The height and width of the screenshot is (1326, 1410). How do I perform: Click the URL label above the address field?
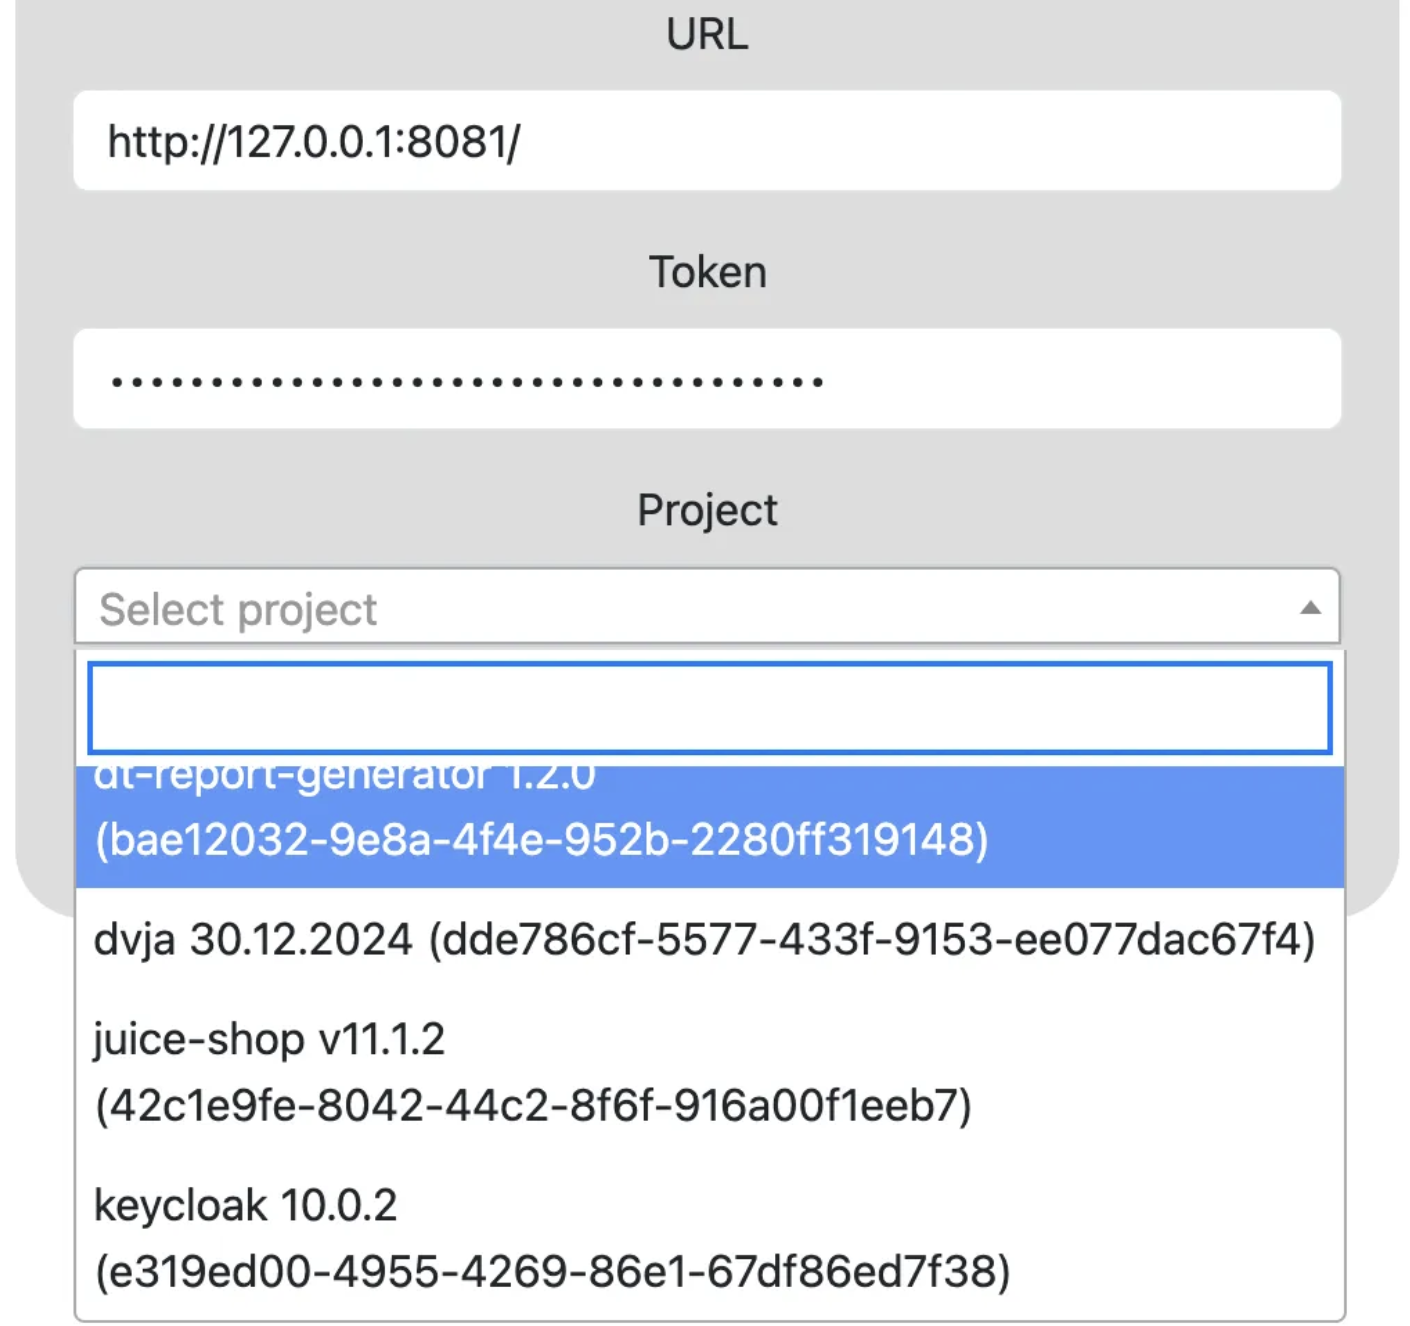[x=706, y=35]
